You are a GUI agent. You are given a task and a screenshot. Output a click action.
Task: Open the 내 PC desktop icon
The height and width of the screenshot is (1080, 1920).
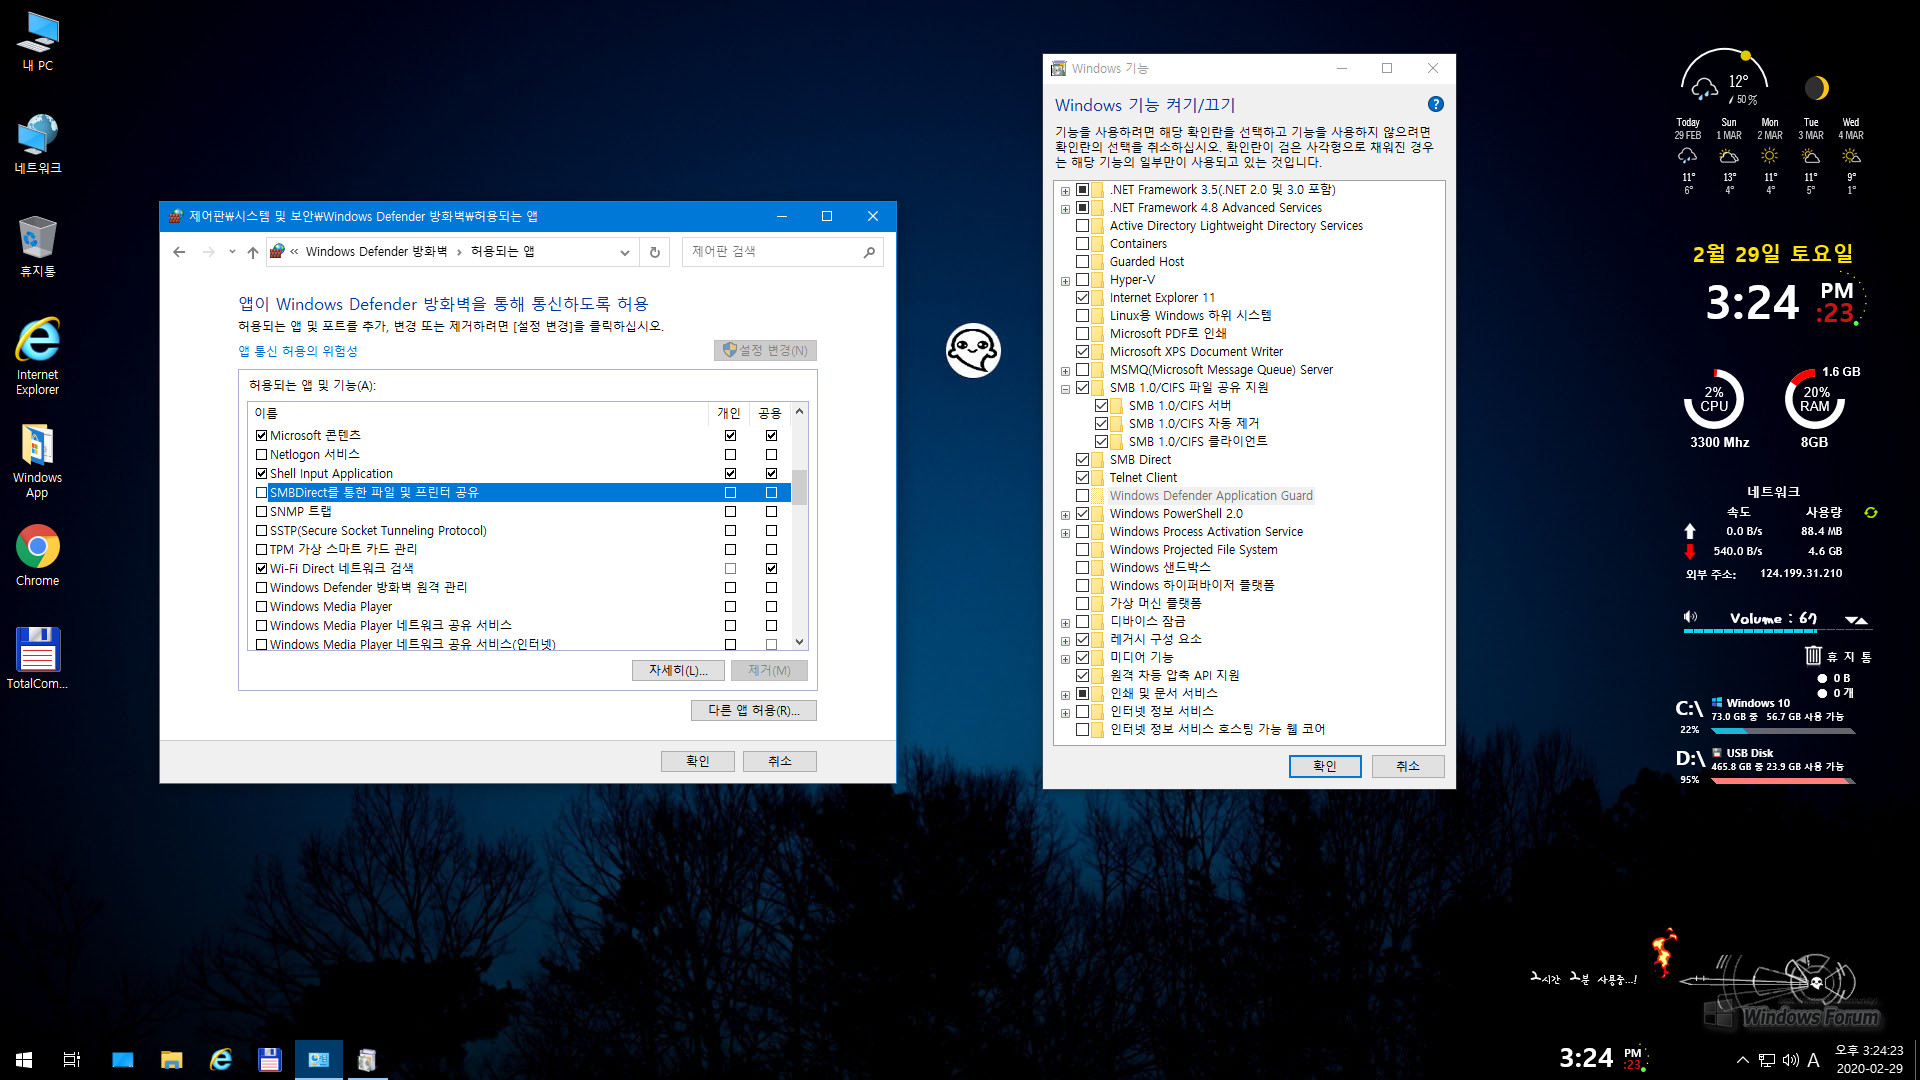coord(38,42)
